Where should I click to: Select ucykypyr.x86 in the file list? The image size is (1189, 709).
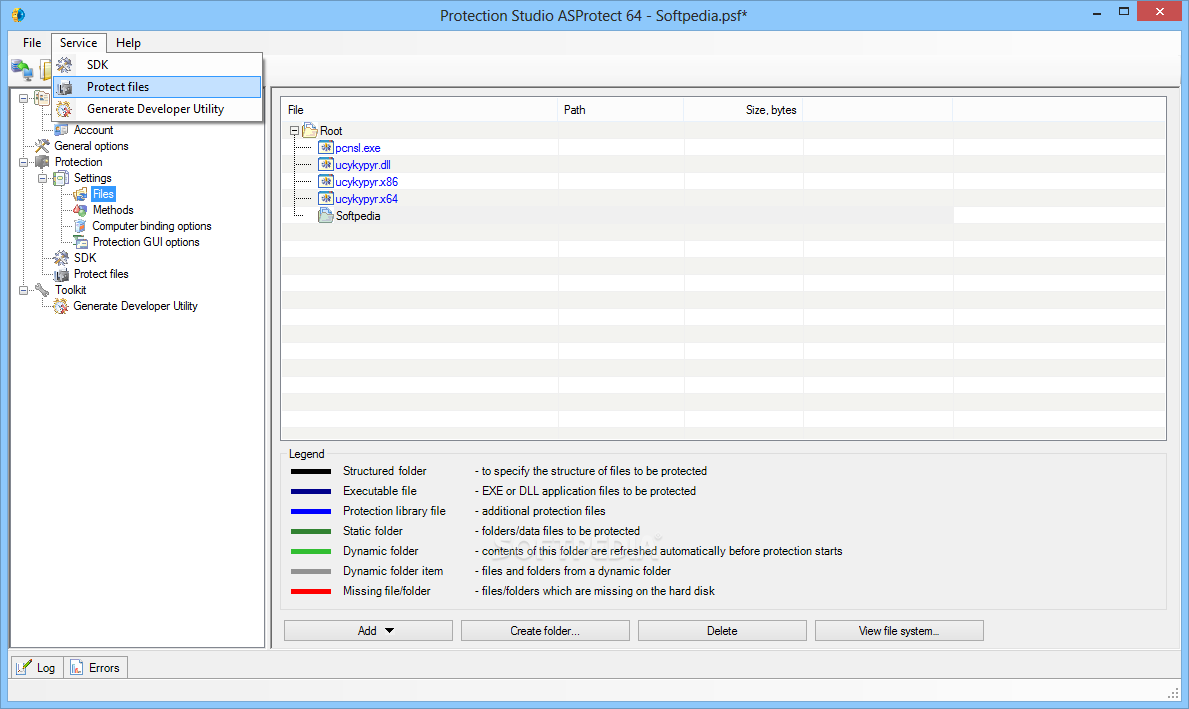[366, 182]
